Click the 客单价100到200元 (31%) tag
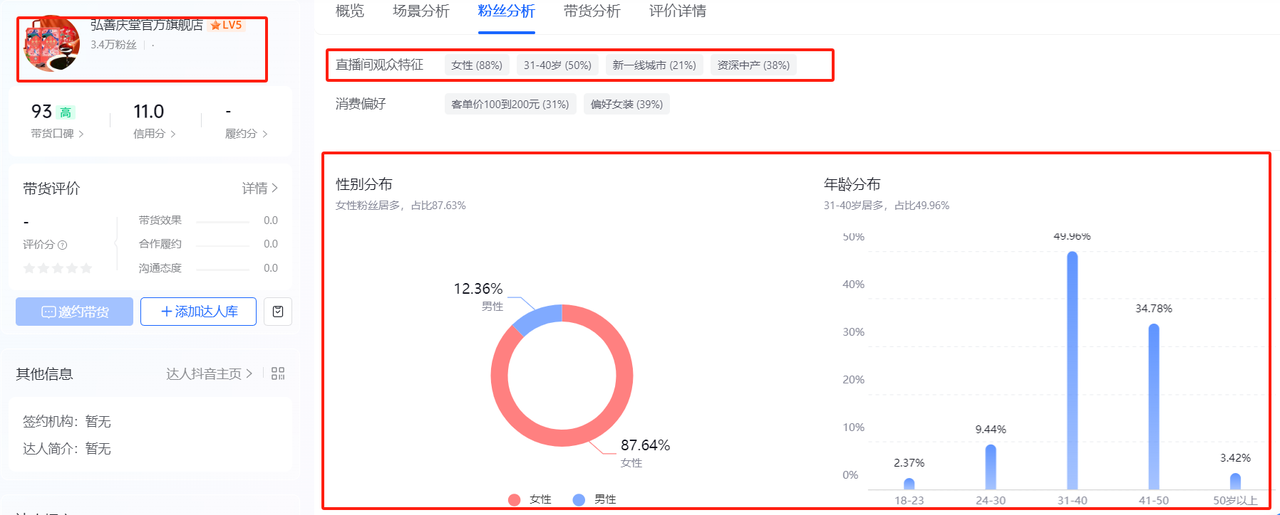The image size is (1280, 515). point(510,104)
